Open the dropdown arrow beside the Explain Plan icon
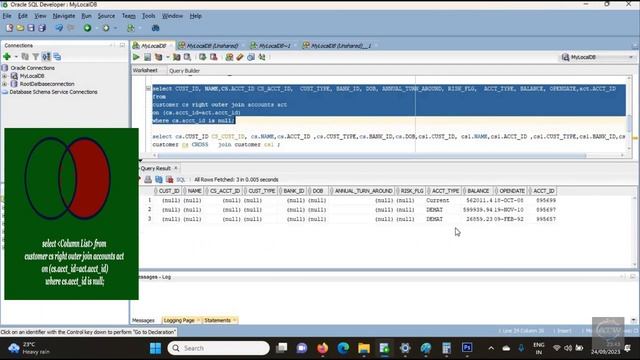The height and width of the screenshot is (360, 640). click(x=167, y=58)
